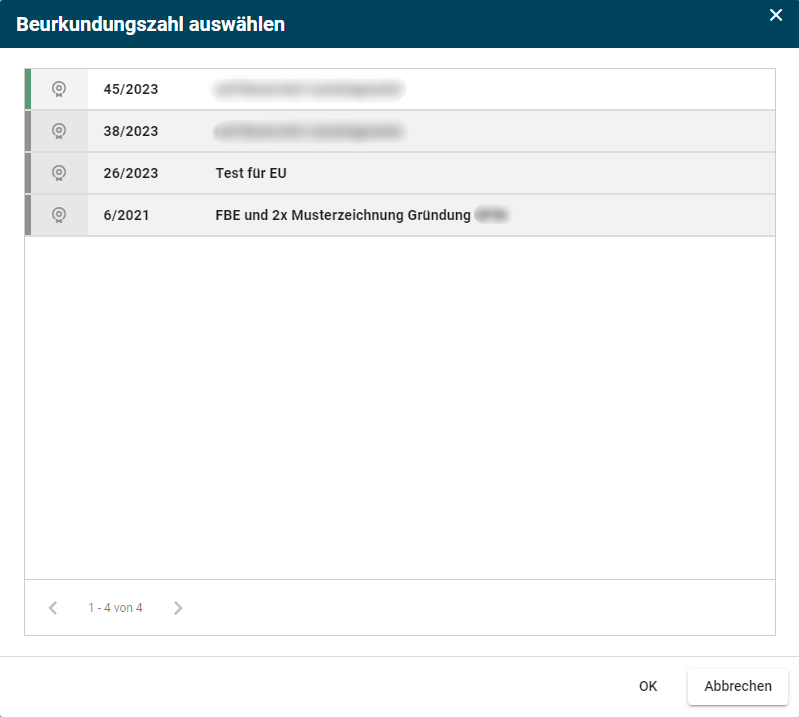
Task: Go to the previous page of results
Action: 53,607
